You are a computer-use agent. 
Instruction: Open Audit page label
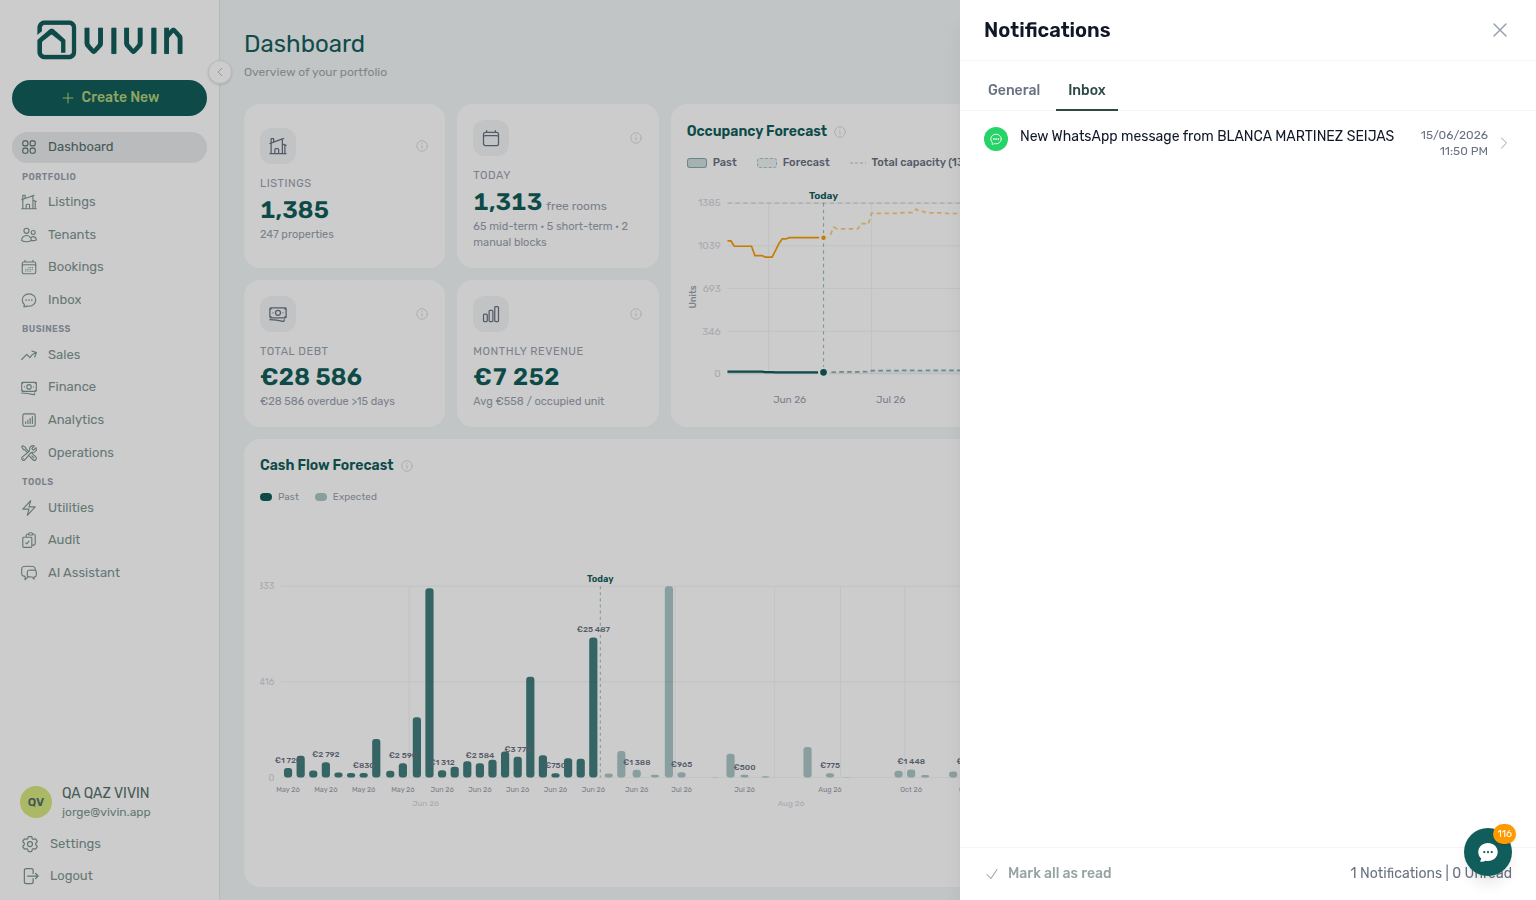pyautogui.click(x=64, y=540)
